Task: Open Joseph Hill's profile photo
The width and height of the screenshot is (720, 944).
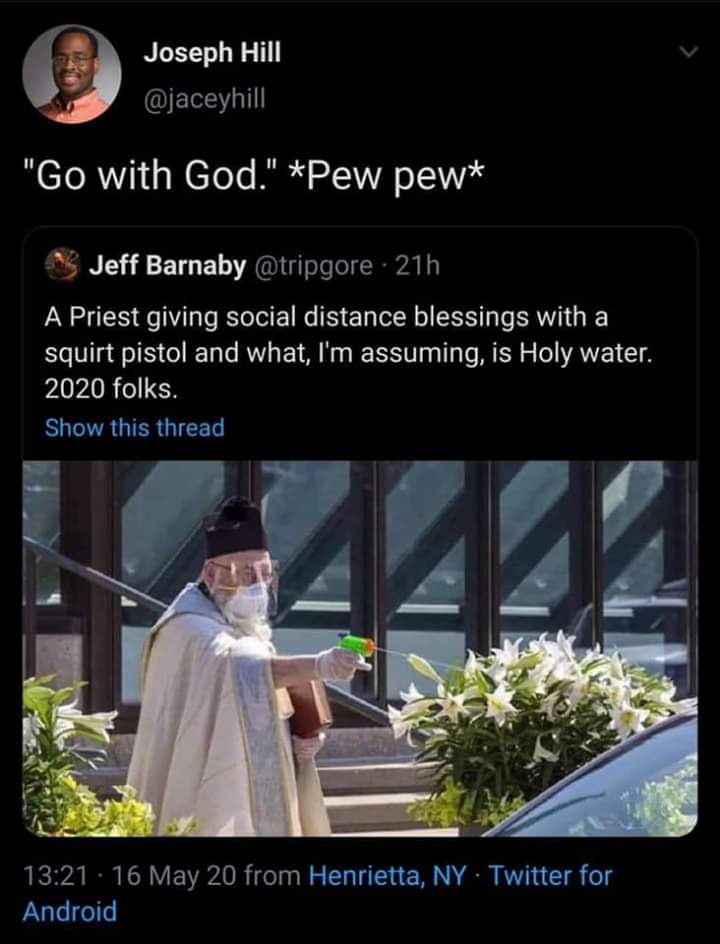Action: coord(72,74)
